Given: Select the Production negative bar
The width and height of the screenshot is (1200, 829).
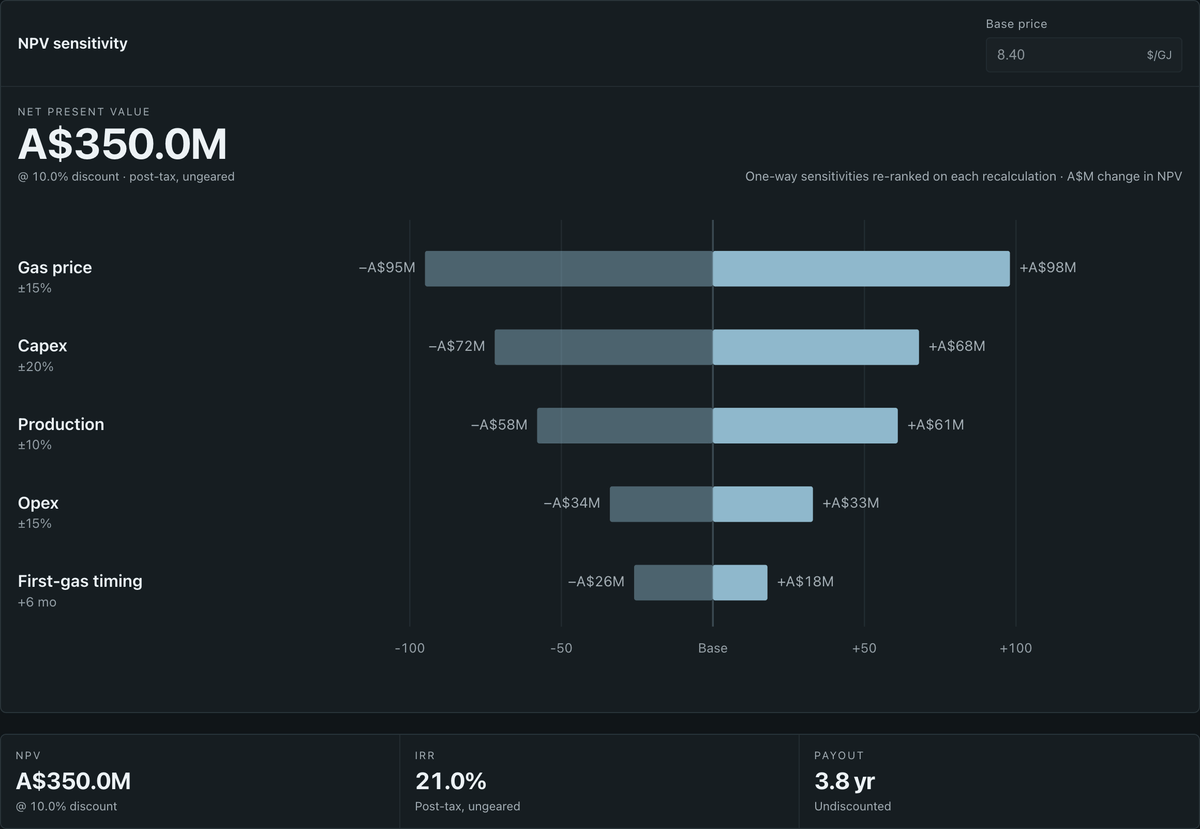Looking at the screenshot, I should click(625, 425).
